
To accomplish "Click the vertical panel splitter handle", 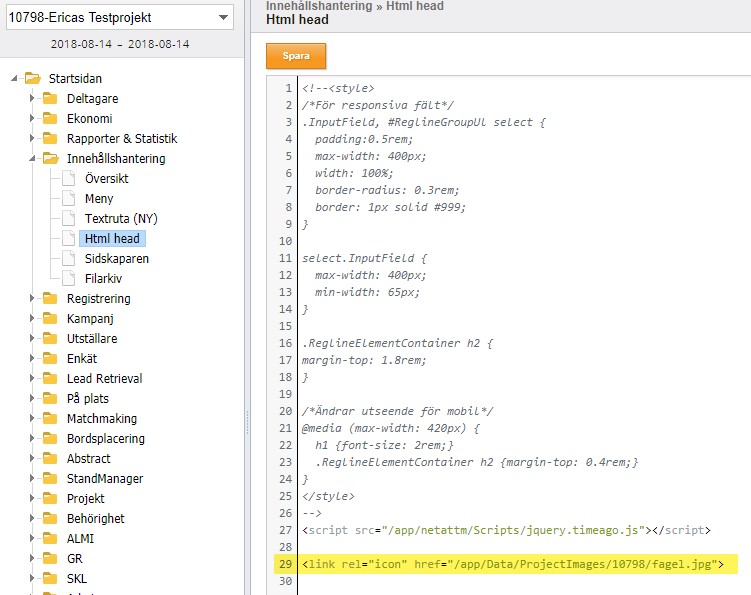I will tap(247, 422).
